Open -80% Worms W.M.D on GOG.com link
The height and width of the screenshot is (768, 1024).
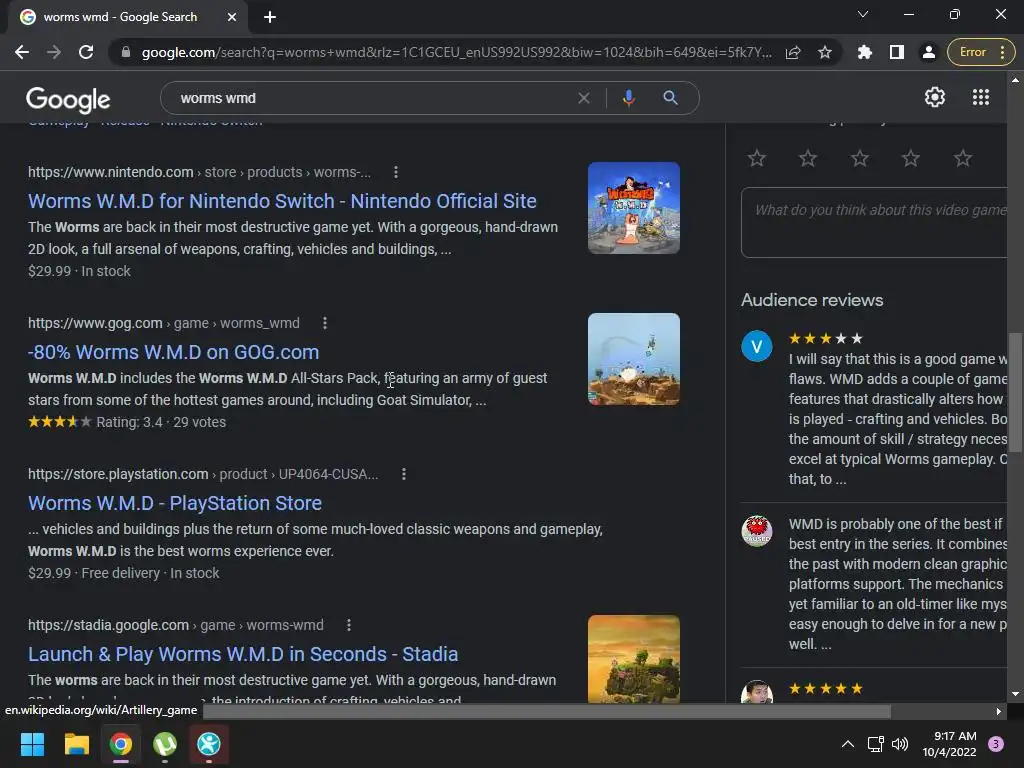click(x=174, y=352)
